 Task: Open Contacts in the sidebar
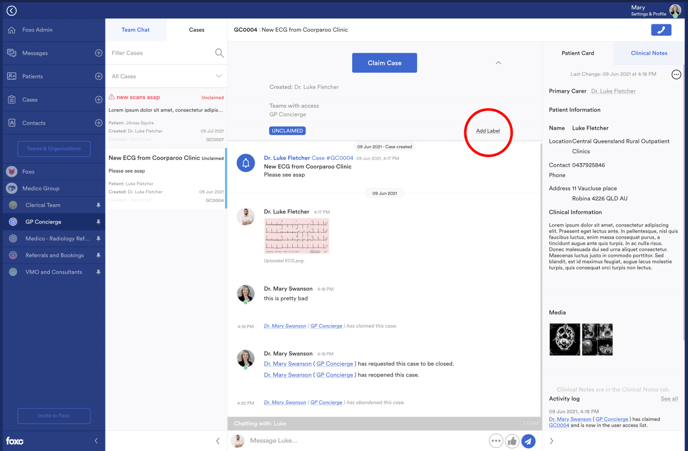pos(34,123)
